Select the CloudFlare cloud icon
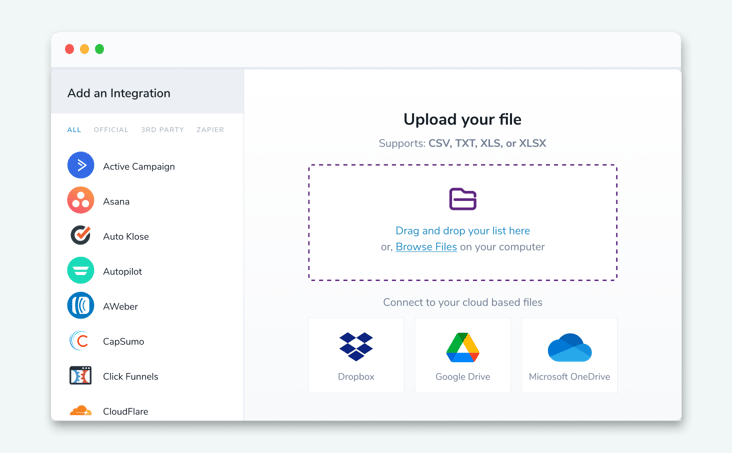 [x=81, y=410]
